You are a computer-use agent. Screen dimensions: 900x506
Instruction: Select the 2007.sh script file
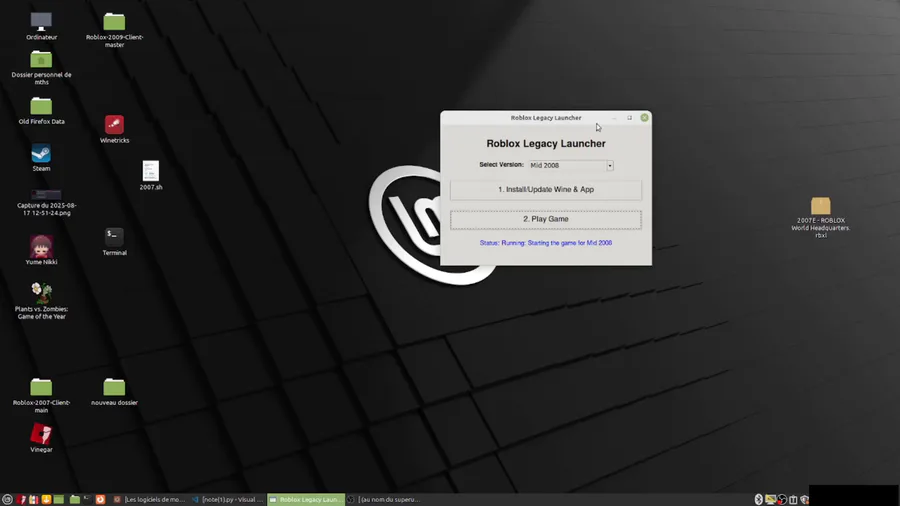(151, 175)
